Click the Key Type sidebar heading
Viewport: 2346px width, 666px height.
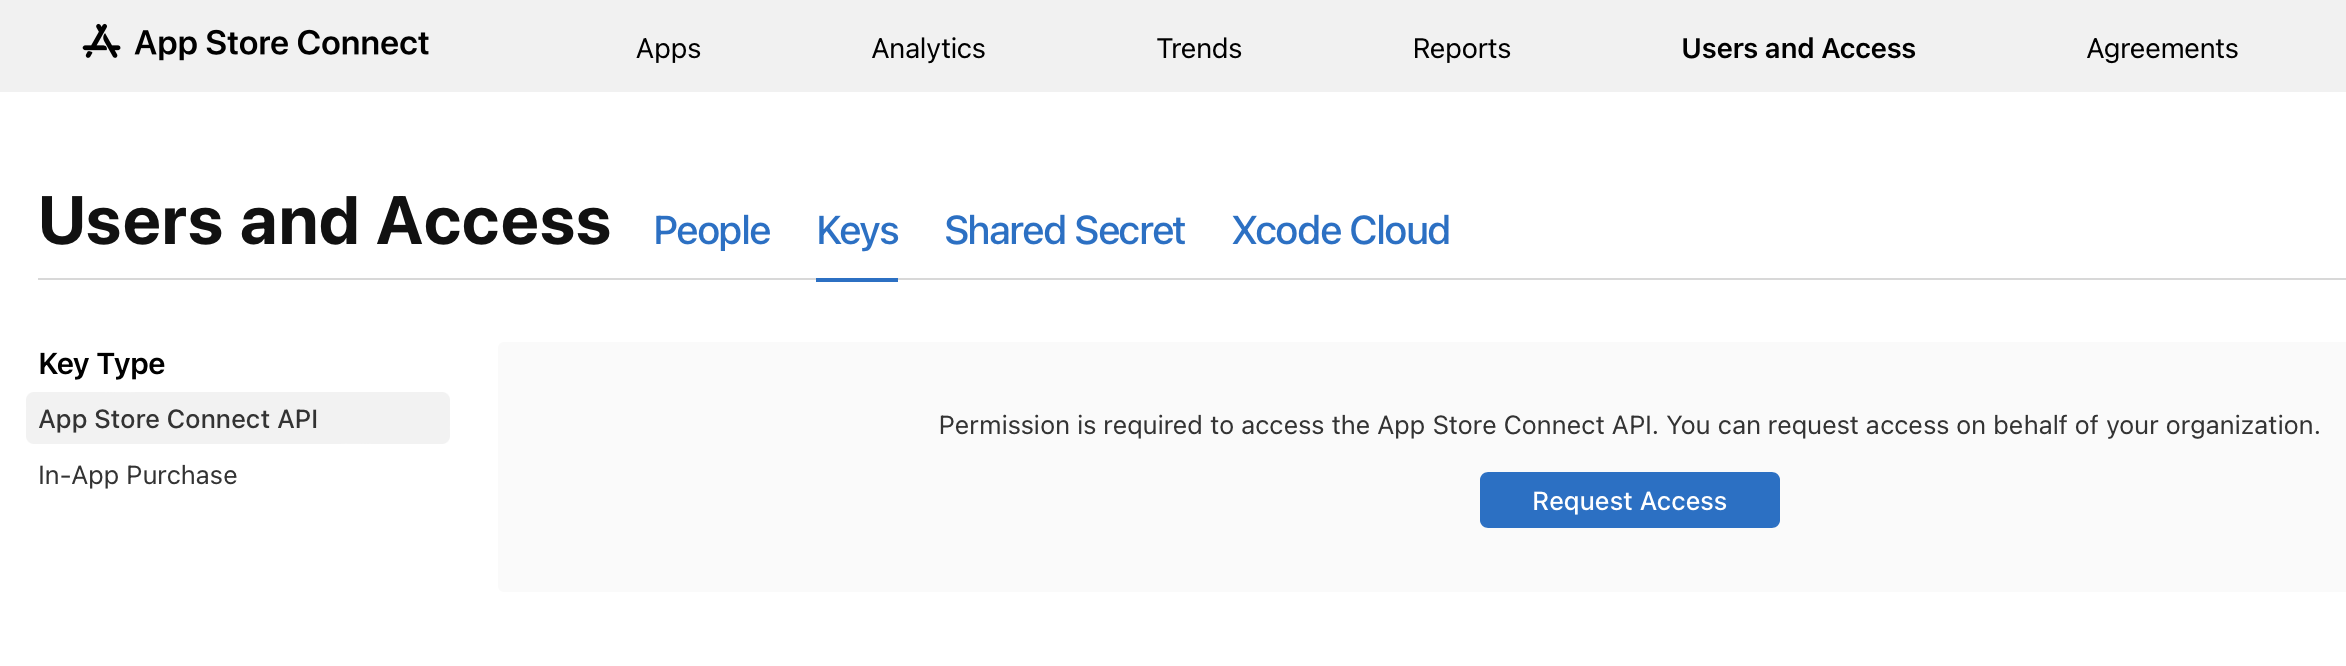tap(102, 364)
